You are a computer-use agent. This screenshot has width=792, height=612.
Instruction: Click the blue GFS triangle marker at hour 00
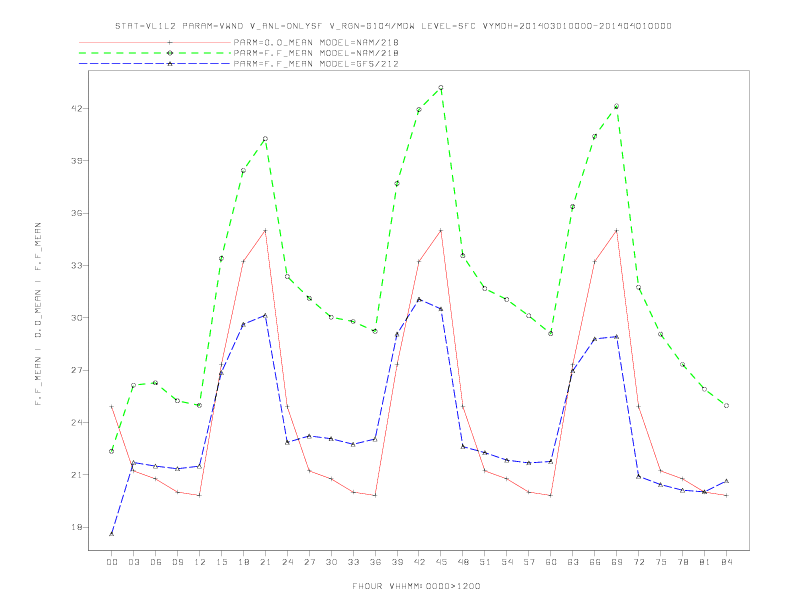[x=112, y=534]
